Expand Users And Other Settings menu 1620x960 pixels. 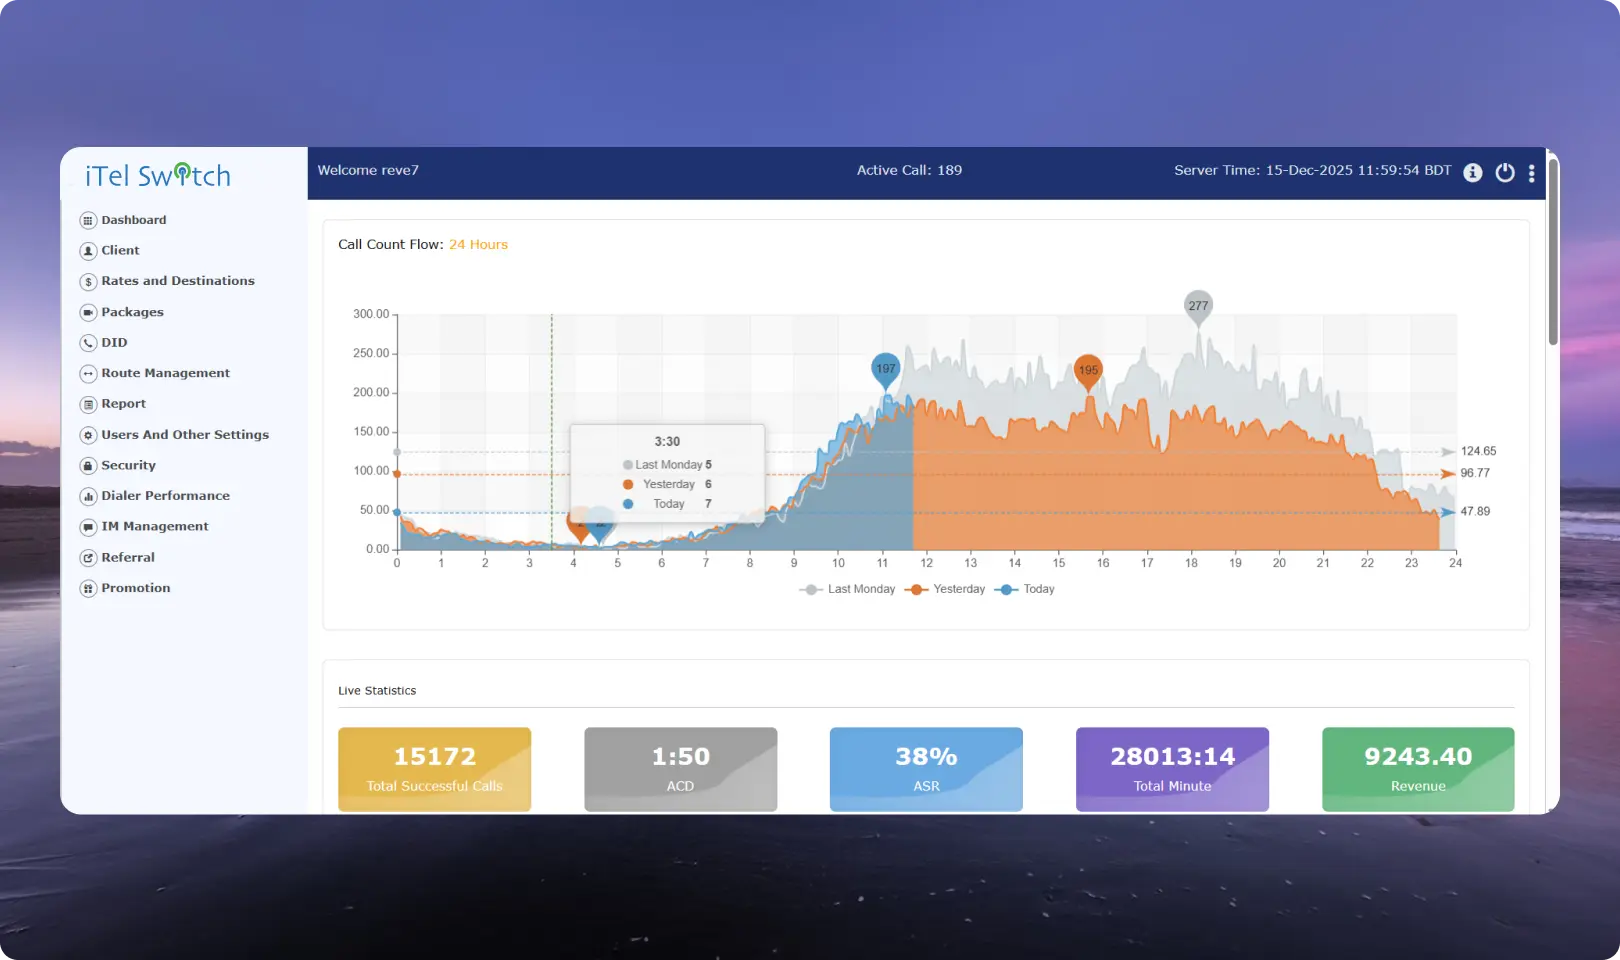(x=184, y=435)
